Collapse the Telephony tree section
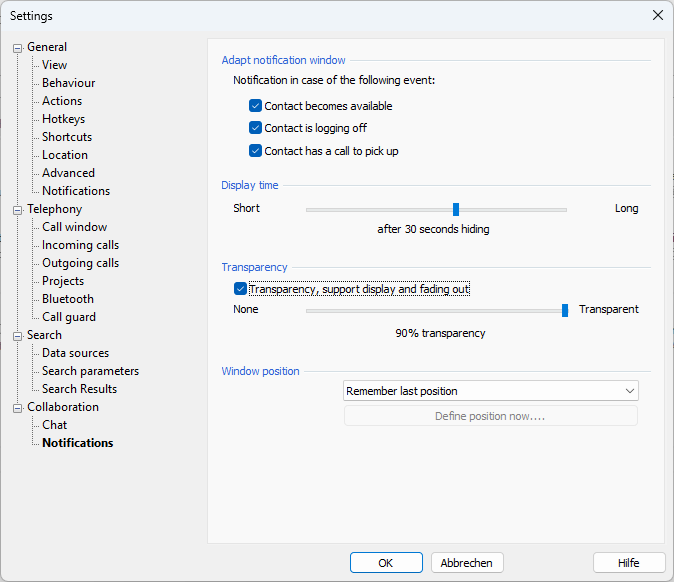 [17, 209]
